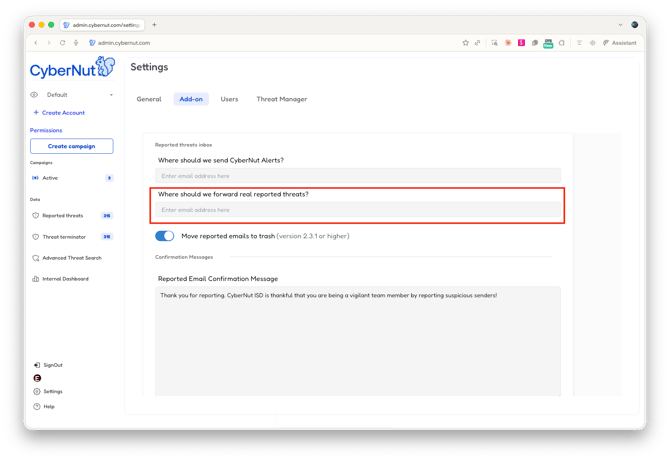670x461 pixels.
Task: Select the Add-on tab
Action: pos(191,99)
